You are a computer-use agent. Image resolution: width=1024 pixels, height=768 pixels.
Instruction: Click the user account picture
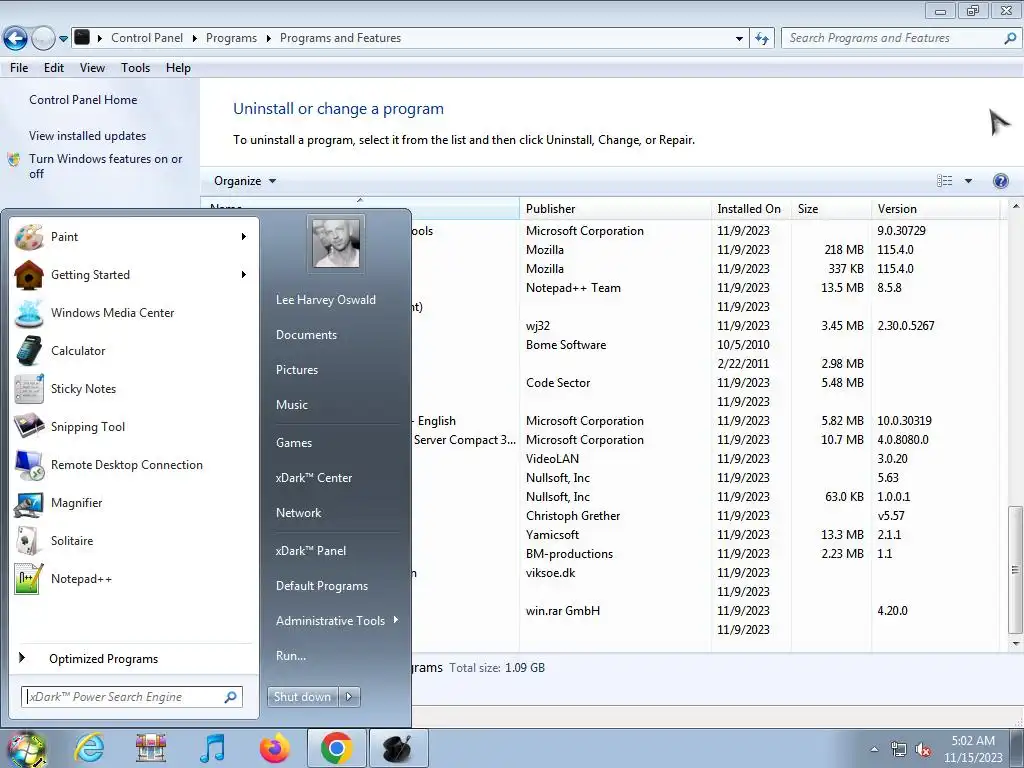[336, 243]
